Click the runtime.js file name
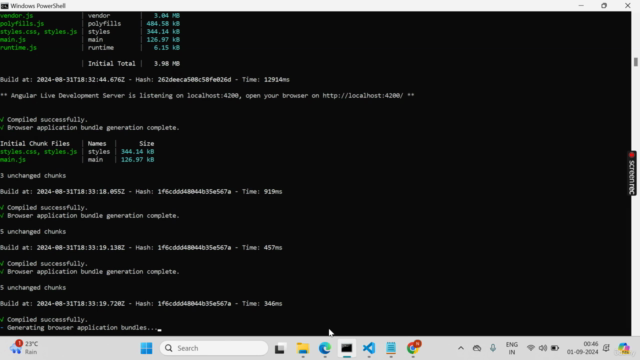Screen dimensions: 640x360 (x=18, y=48)
